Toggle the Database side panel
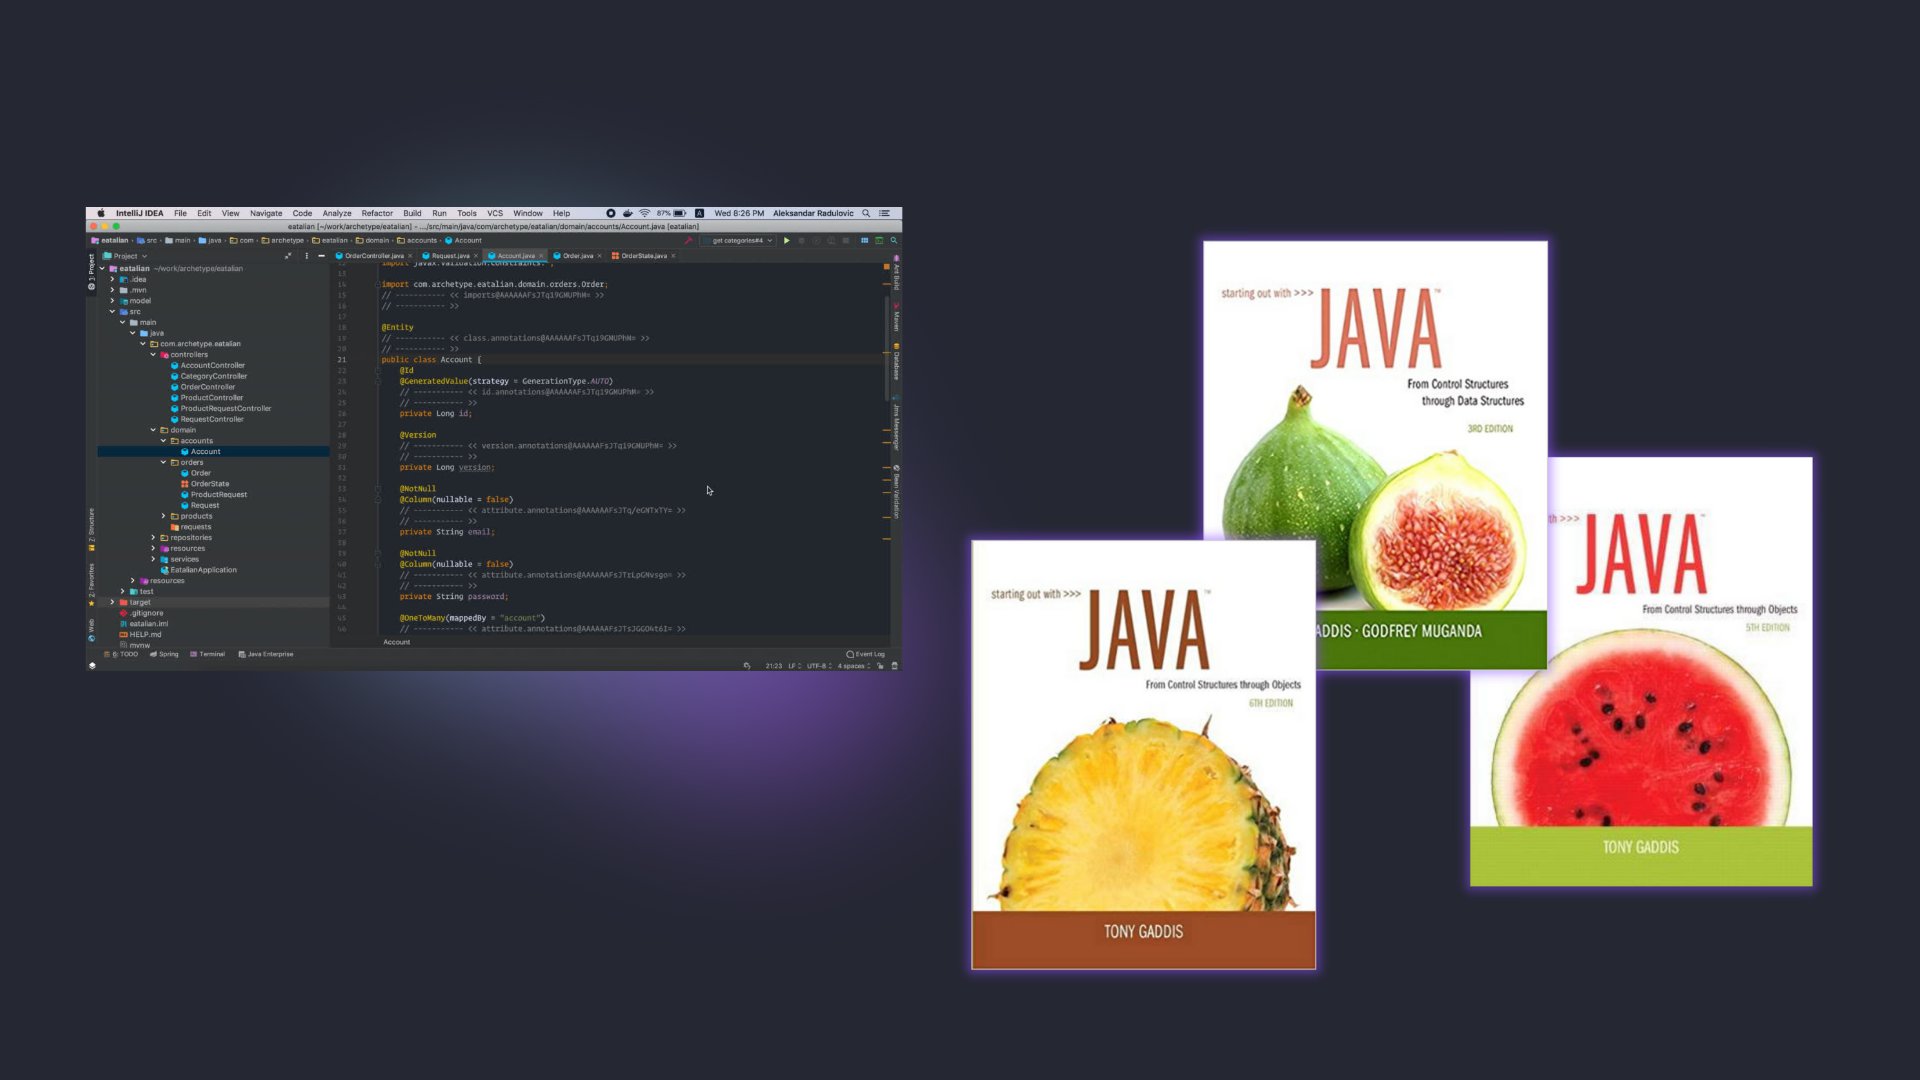Viewport: 1920px width, 1080px height. (896, 363)
